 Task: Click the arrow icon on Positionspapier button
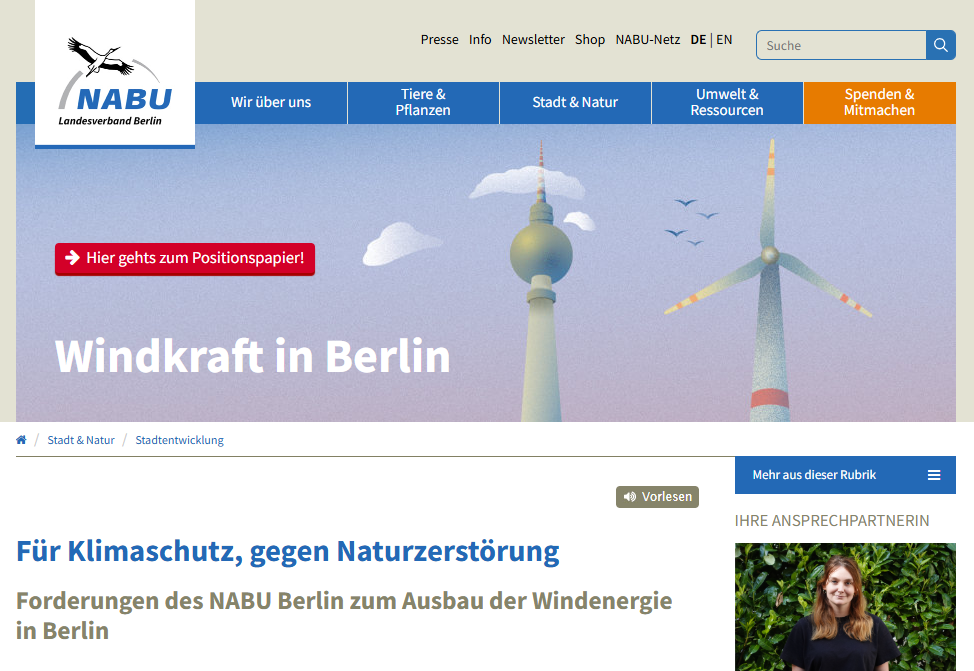click(x=72, y=258)
